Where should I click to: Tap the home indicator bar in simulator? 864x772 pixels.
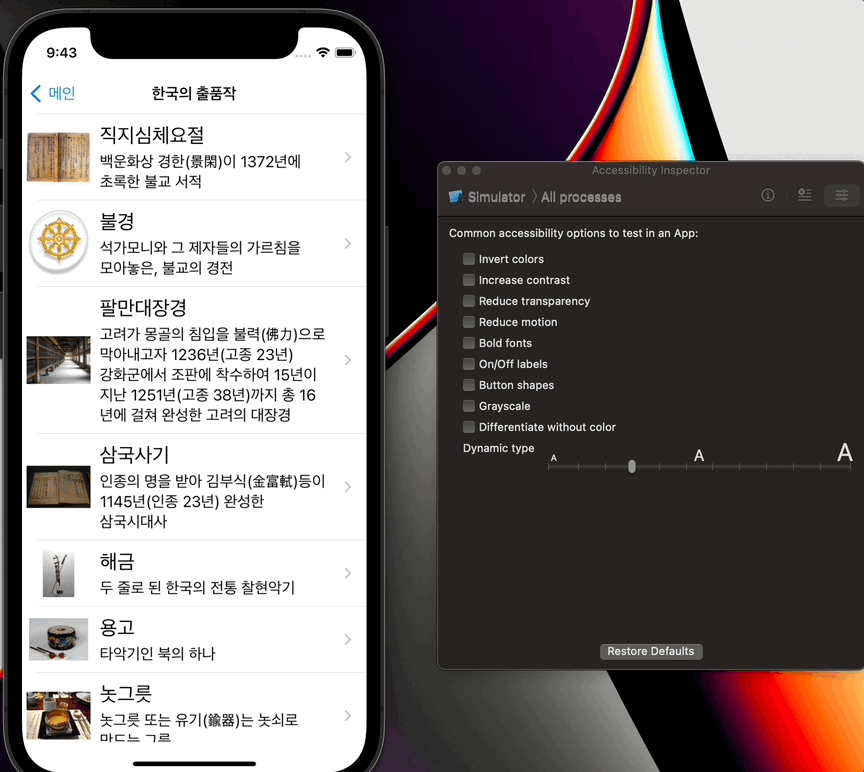[x=194, y=764]
